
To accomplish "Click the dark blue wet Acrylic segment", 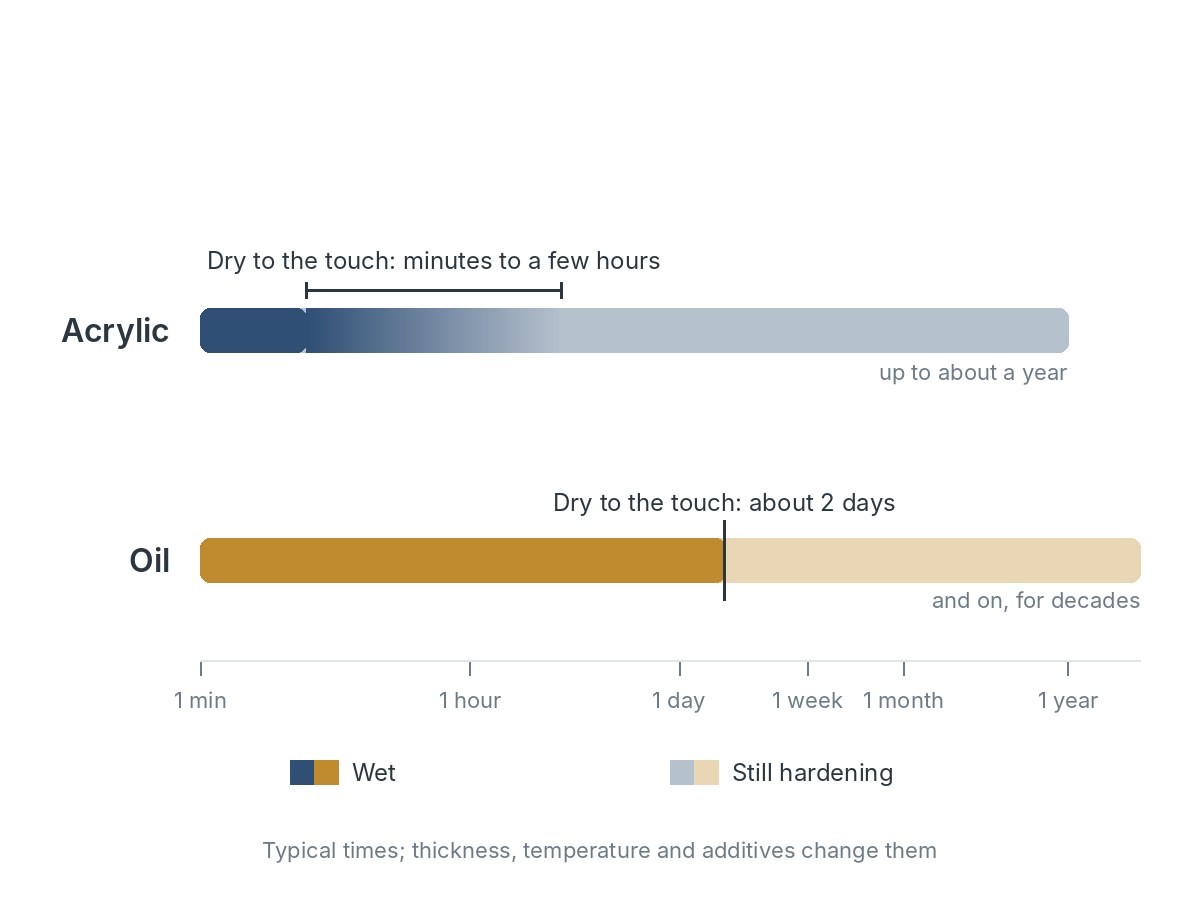I will coord(253,331).
